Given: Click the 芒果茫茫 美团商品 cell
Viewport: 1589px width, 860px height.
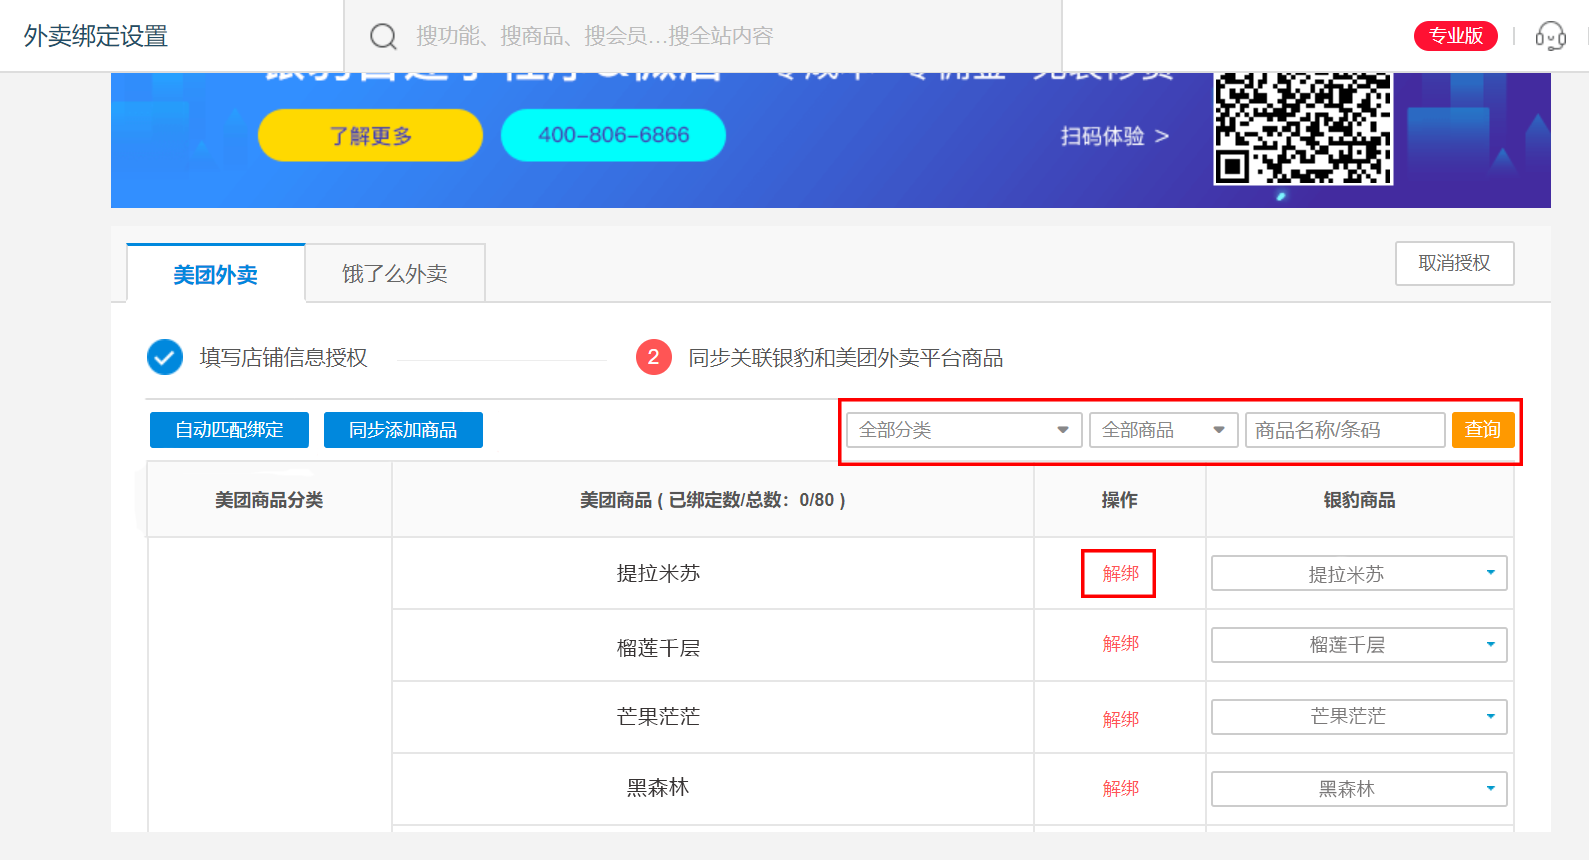Looking at the screenshot, I should 713,717.
